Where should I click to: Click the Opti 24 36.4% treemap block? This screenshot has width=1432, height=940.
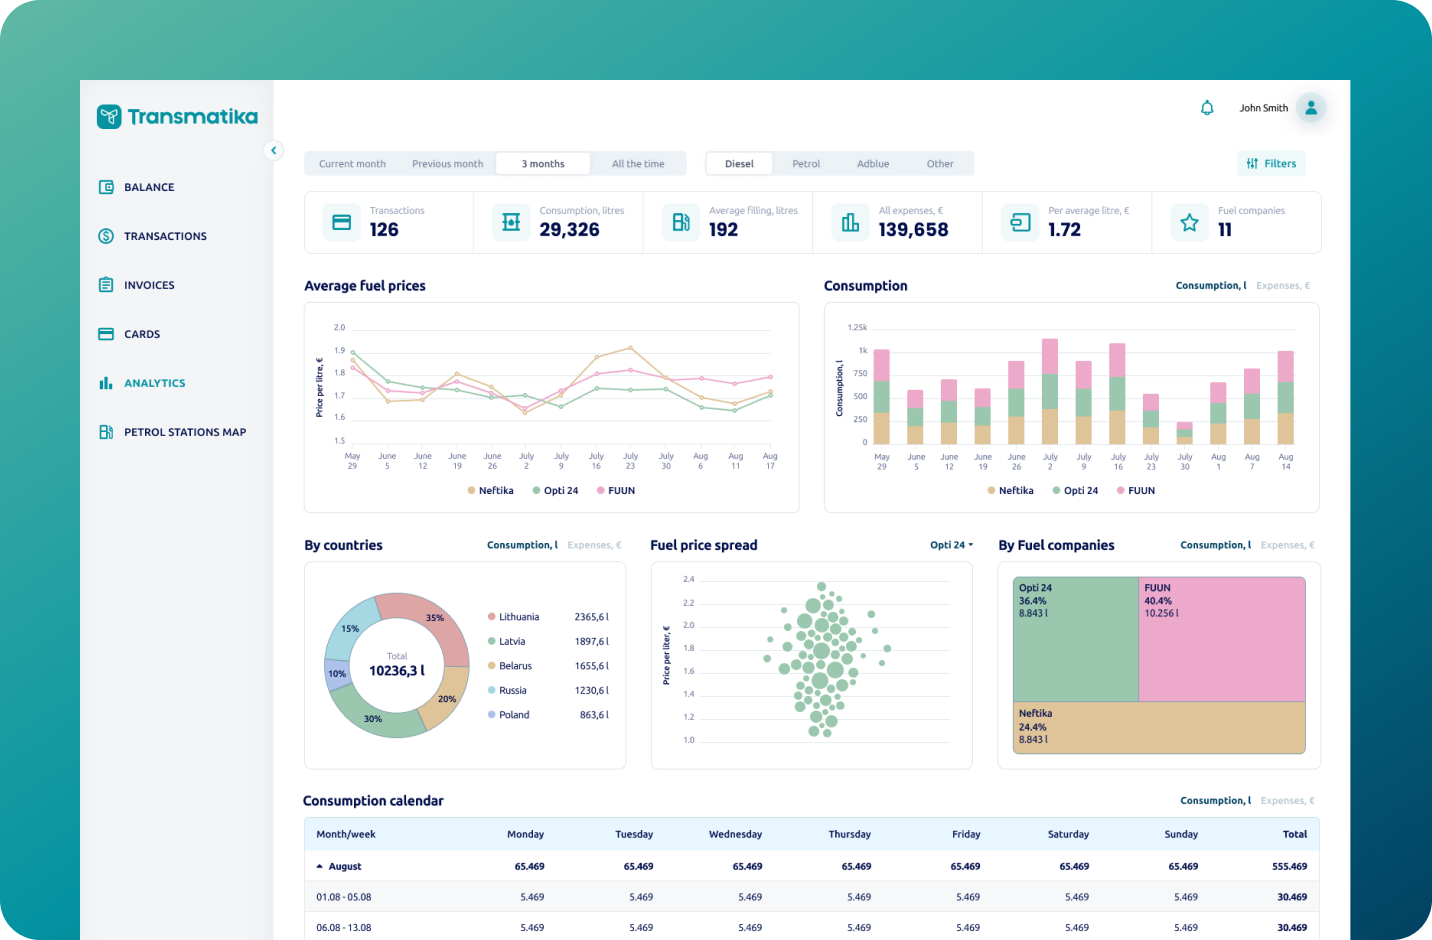click(x=1076, y=639)
